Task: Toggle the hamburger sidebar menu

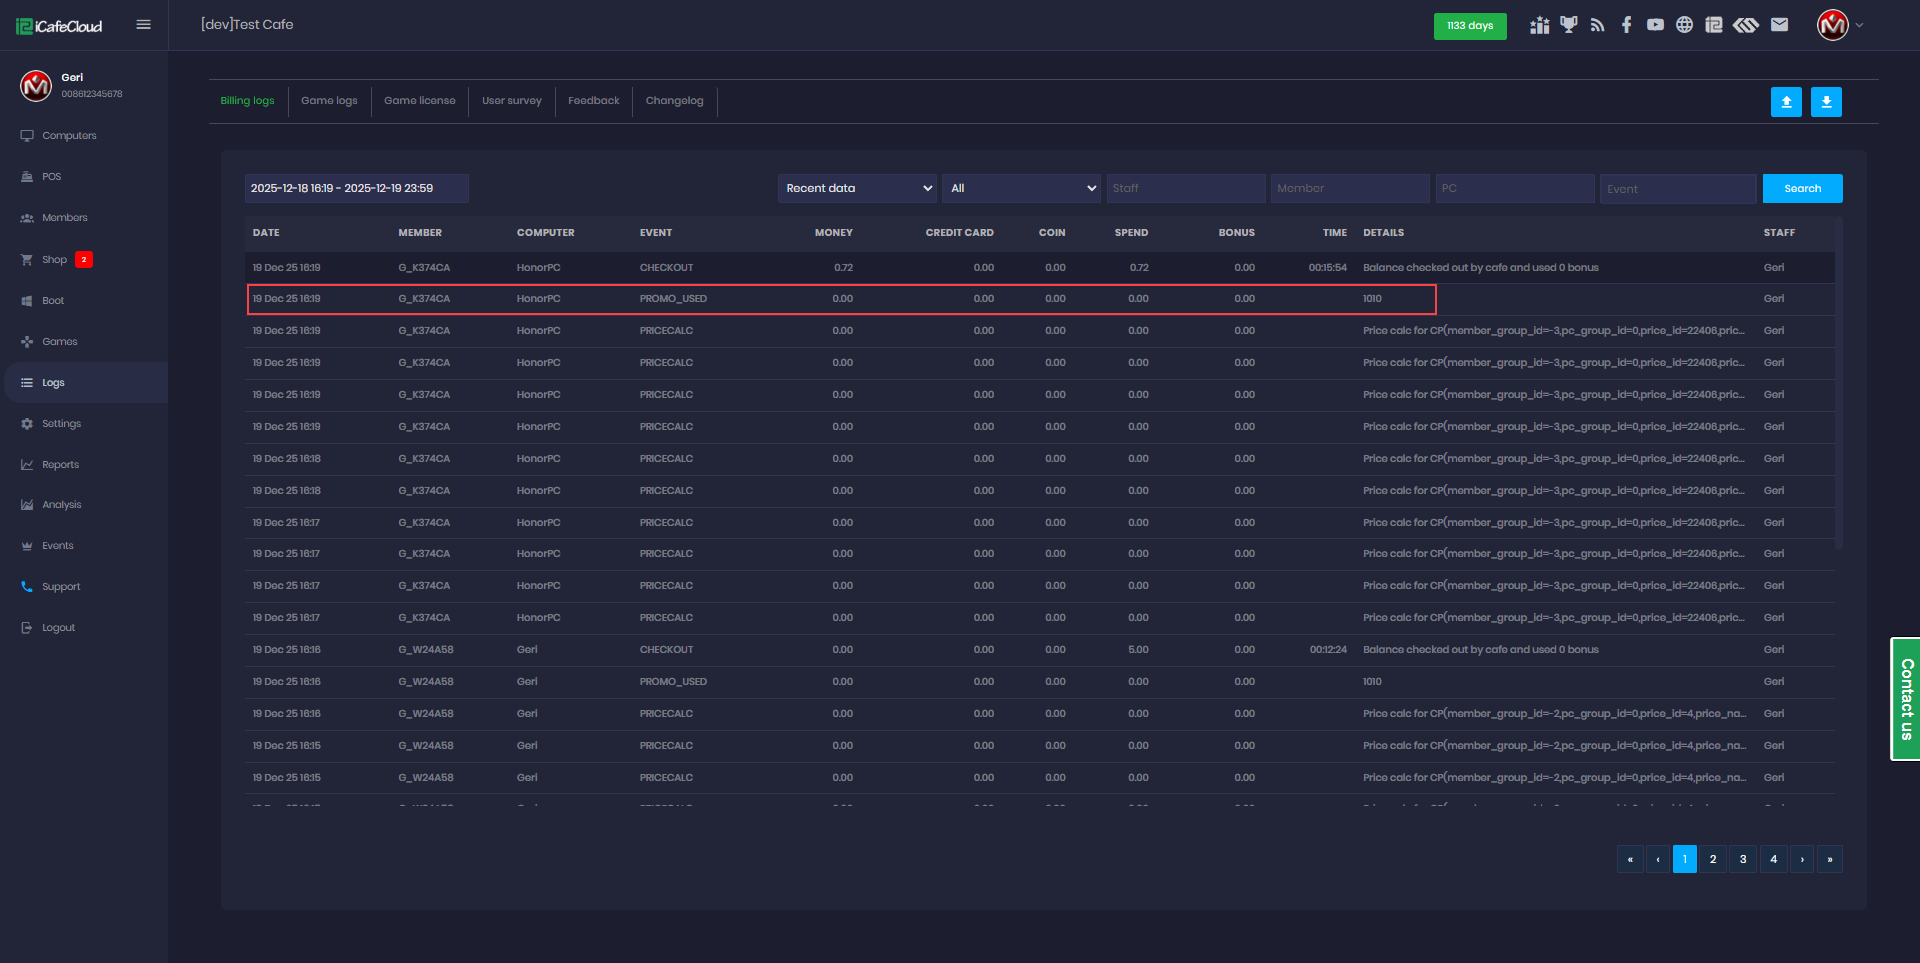Action: [x=143, y=25]
